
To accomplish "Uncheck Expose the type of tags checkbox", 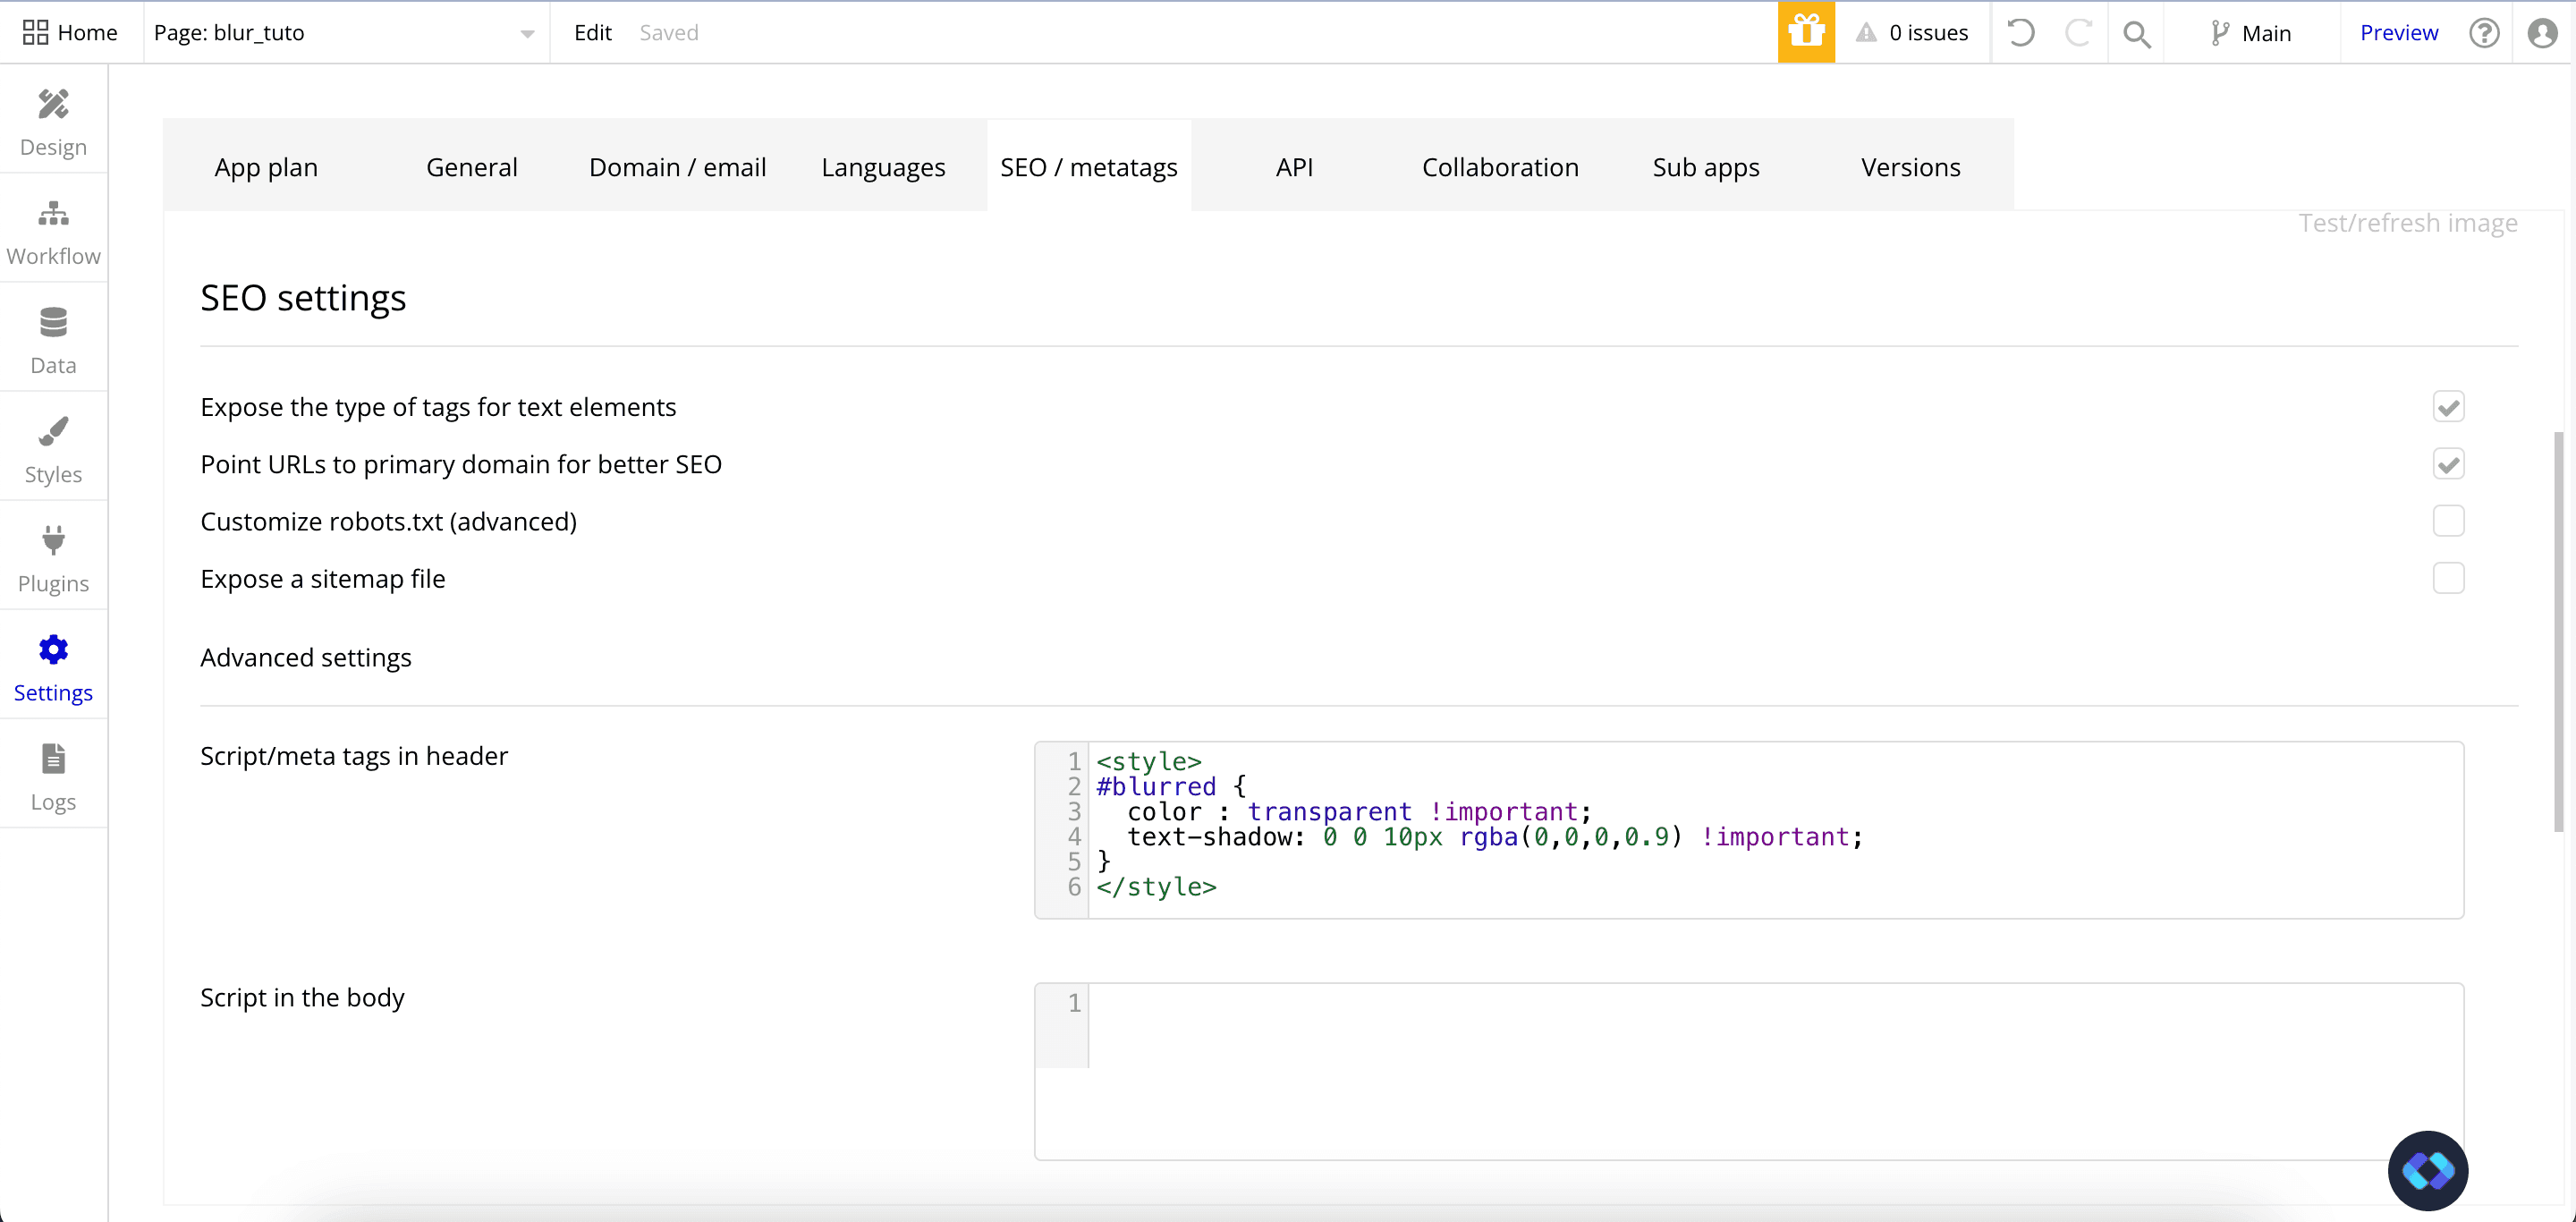I will (x=2447, y=407).
